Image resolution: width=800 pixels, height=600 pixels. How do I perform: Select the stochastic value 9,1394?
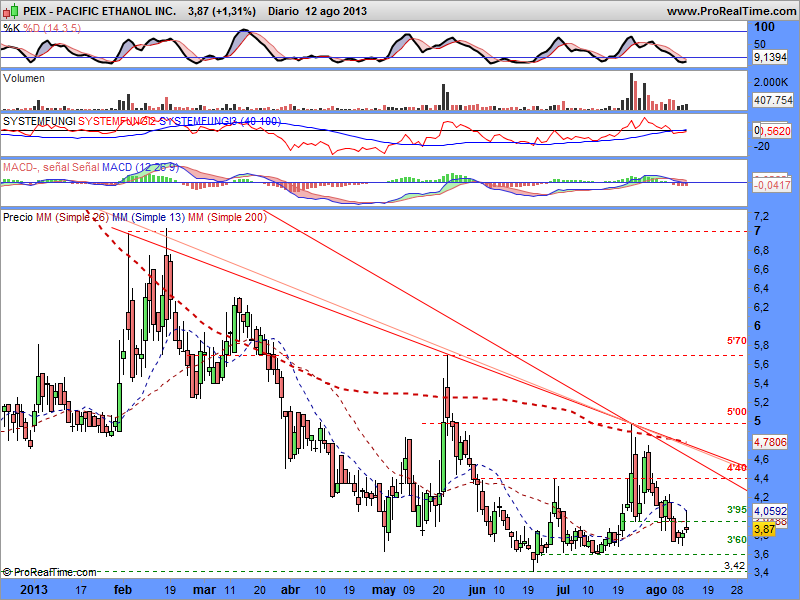770,58
